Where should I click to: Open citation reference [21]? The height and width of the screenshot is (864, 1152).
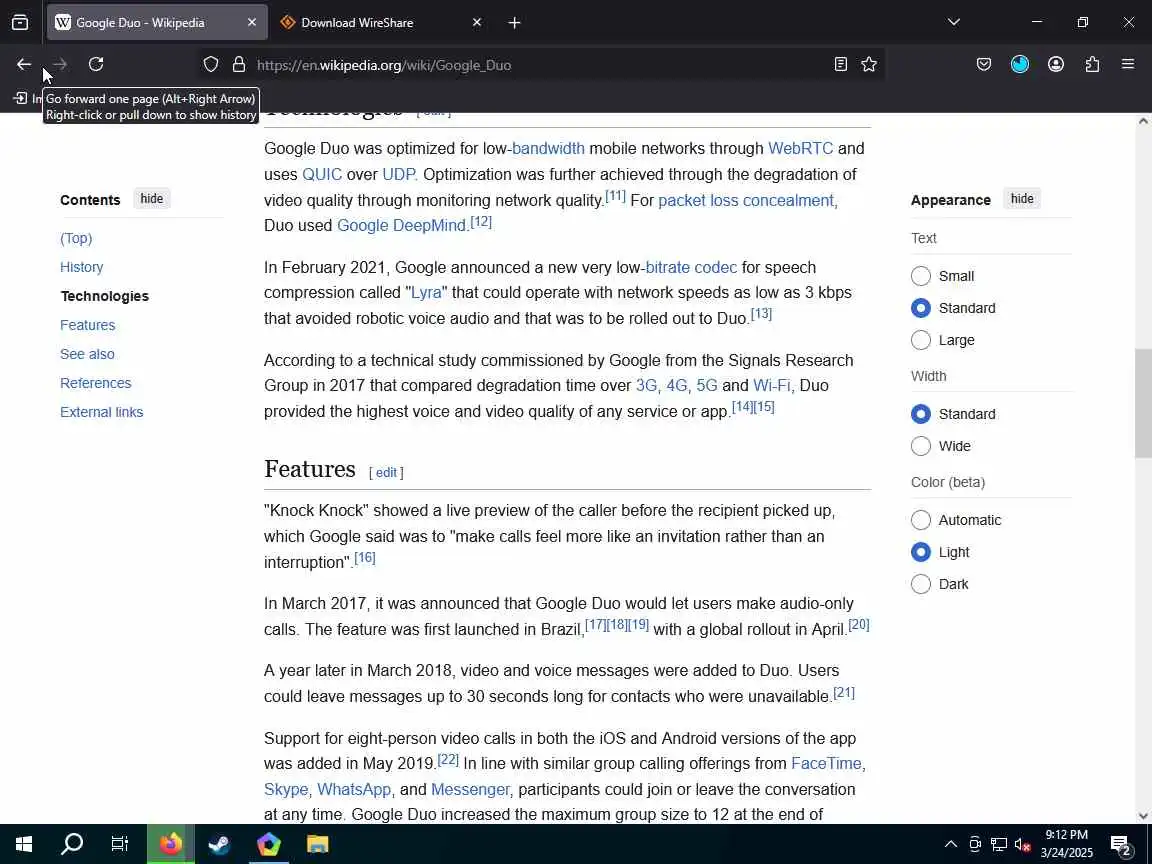point(843,692)
